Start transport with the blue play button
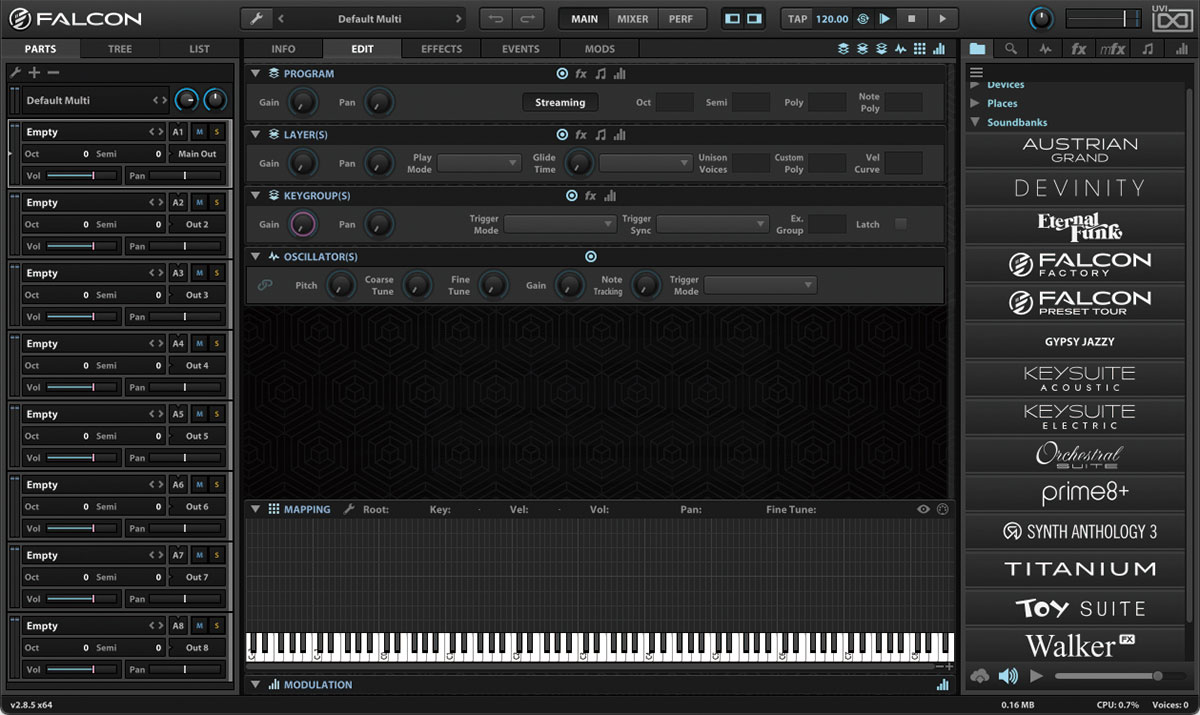The height and width of the screenshot is (715, 1200). (x=885, y=18)
